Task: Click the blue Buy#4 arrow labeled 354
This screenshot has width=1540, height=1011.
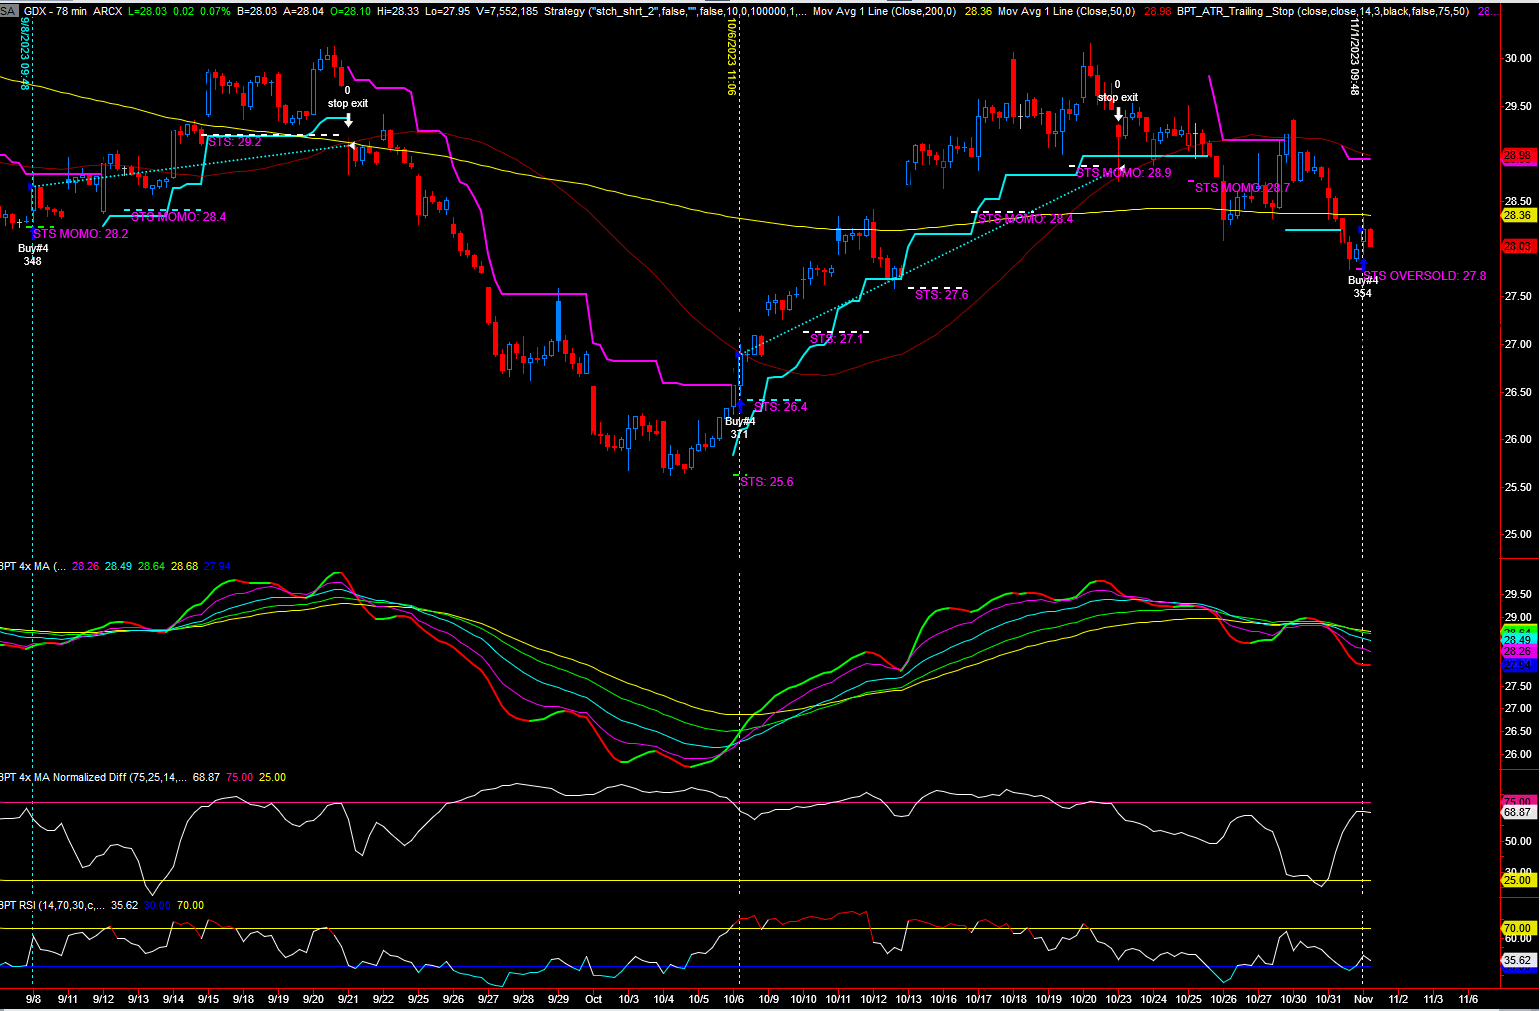Action: 1362,266
